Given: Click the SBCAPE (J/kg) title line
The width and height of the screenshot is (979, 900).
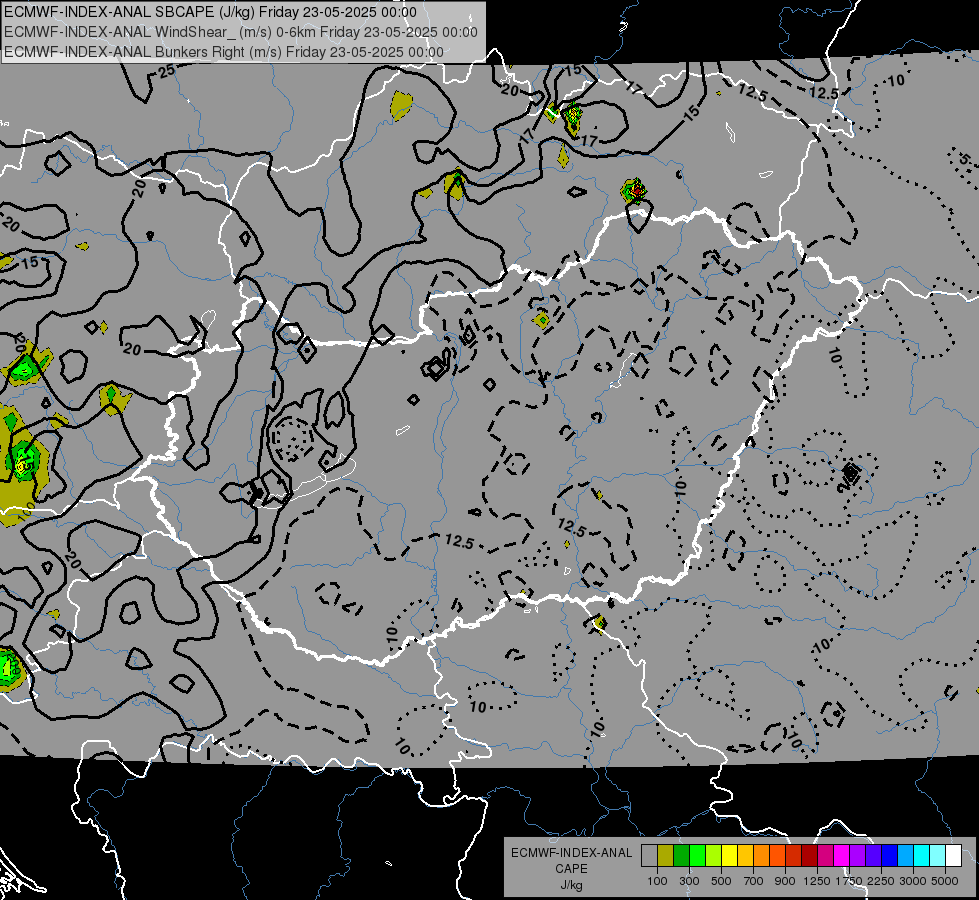Looking at the screenshot, I should (x=210, y=12).
